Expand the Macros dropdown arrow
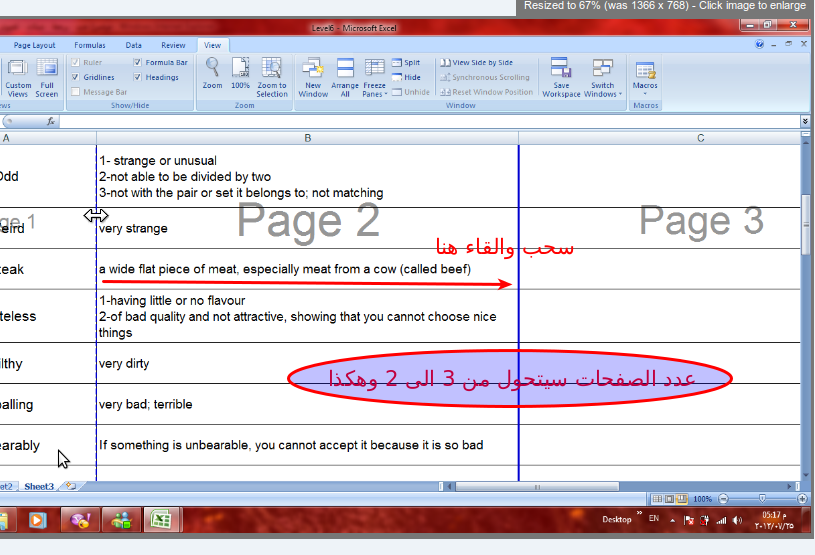The width and height of the screenshot is (815, 555). click(x=645, y=94)
